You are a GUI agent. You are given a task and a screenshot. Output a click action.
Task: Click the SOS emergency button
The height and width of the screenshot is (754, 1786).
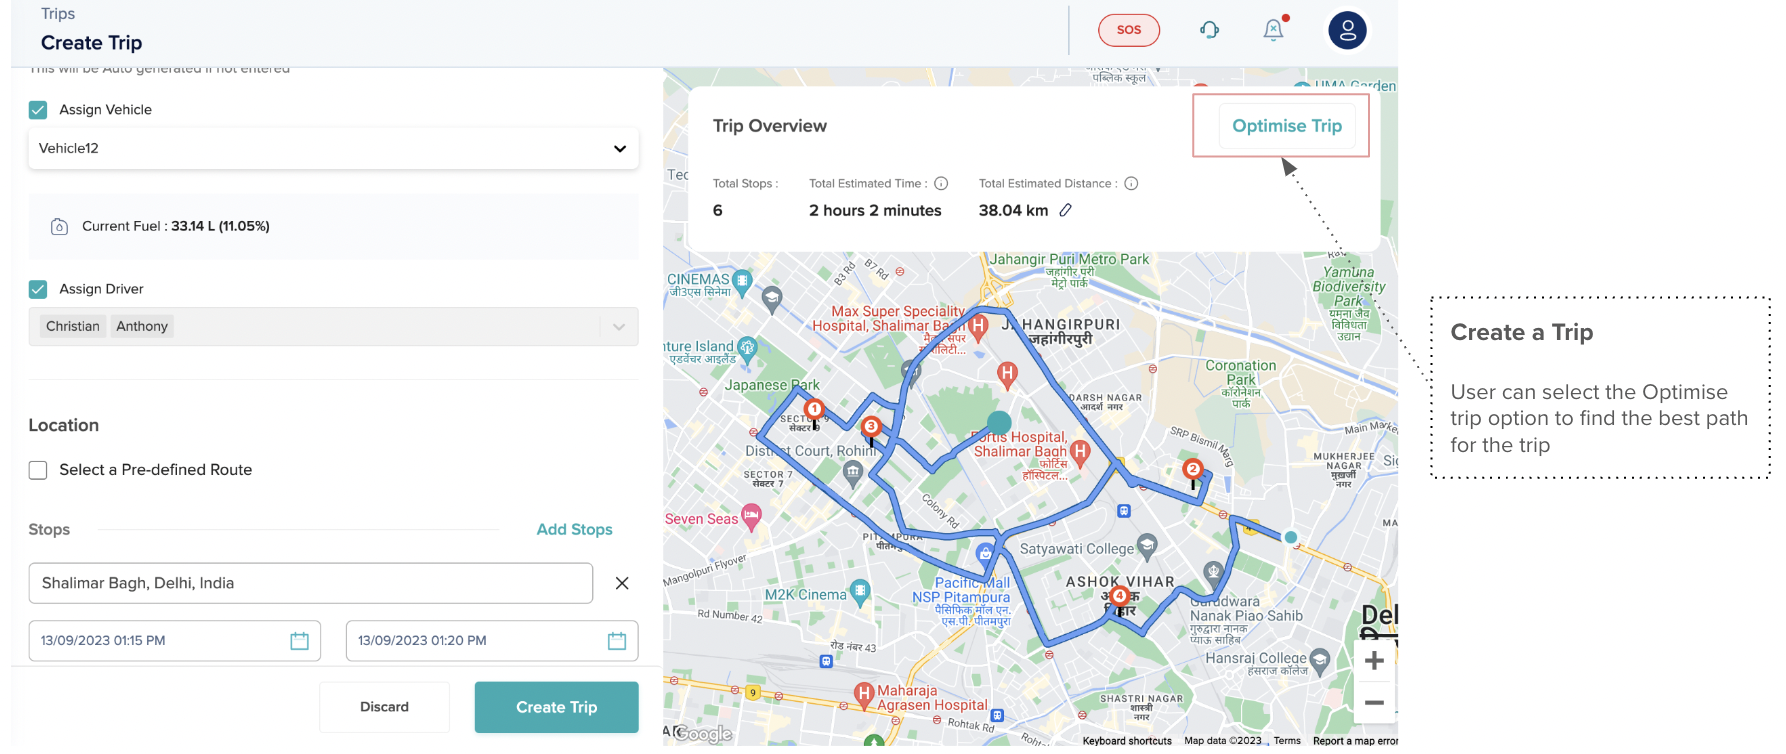click(x=1128, y=30)
